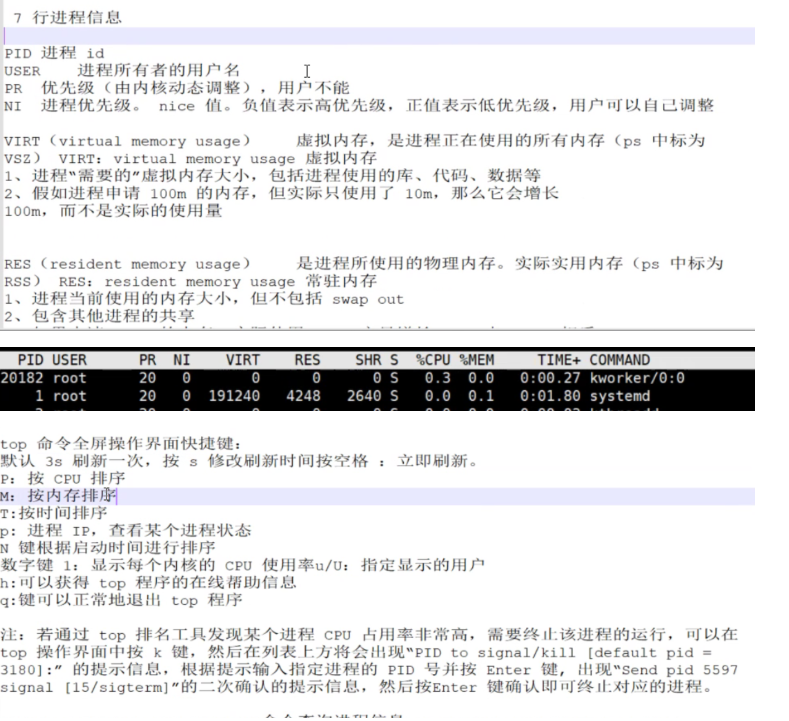Click the PR column header

coord(147,360)
